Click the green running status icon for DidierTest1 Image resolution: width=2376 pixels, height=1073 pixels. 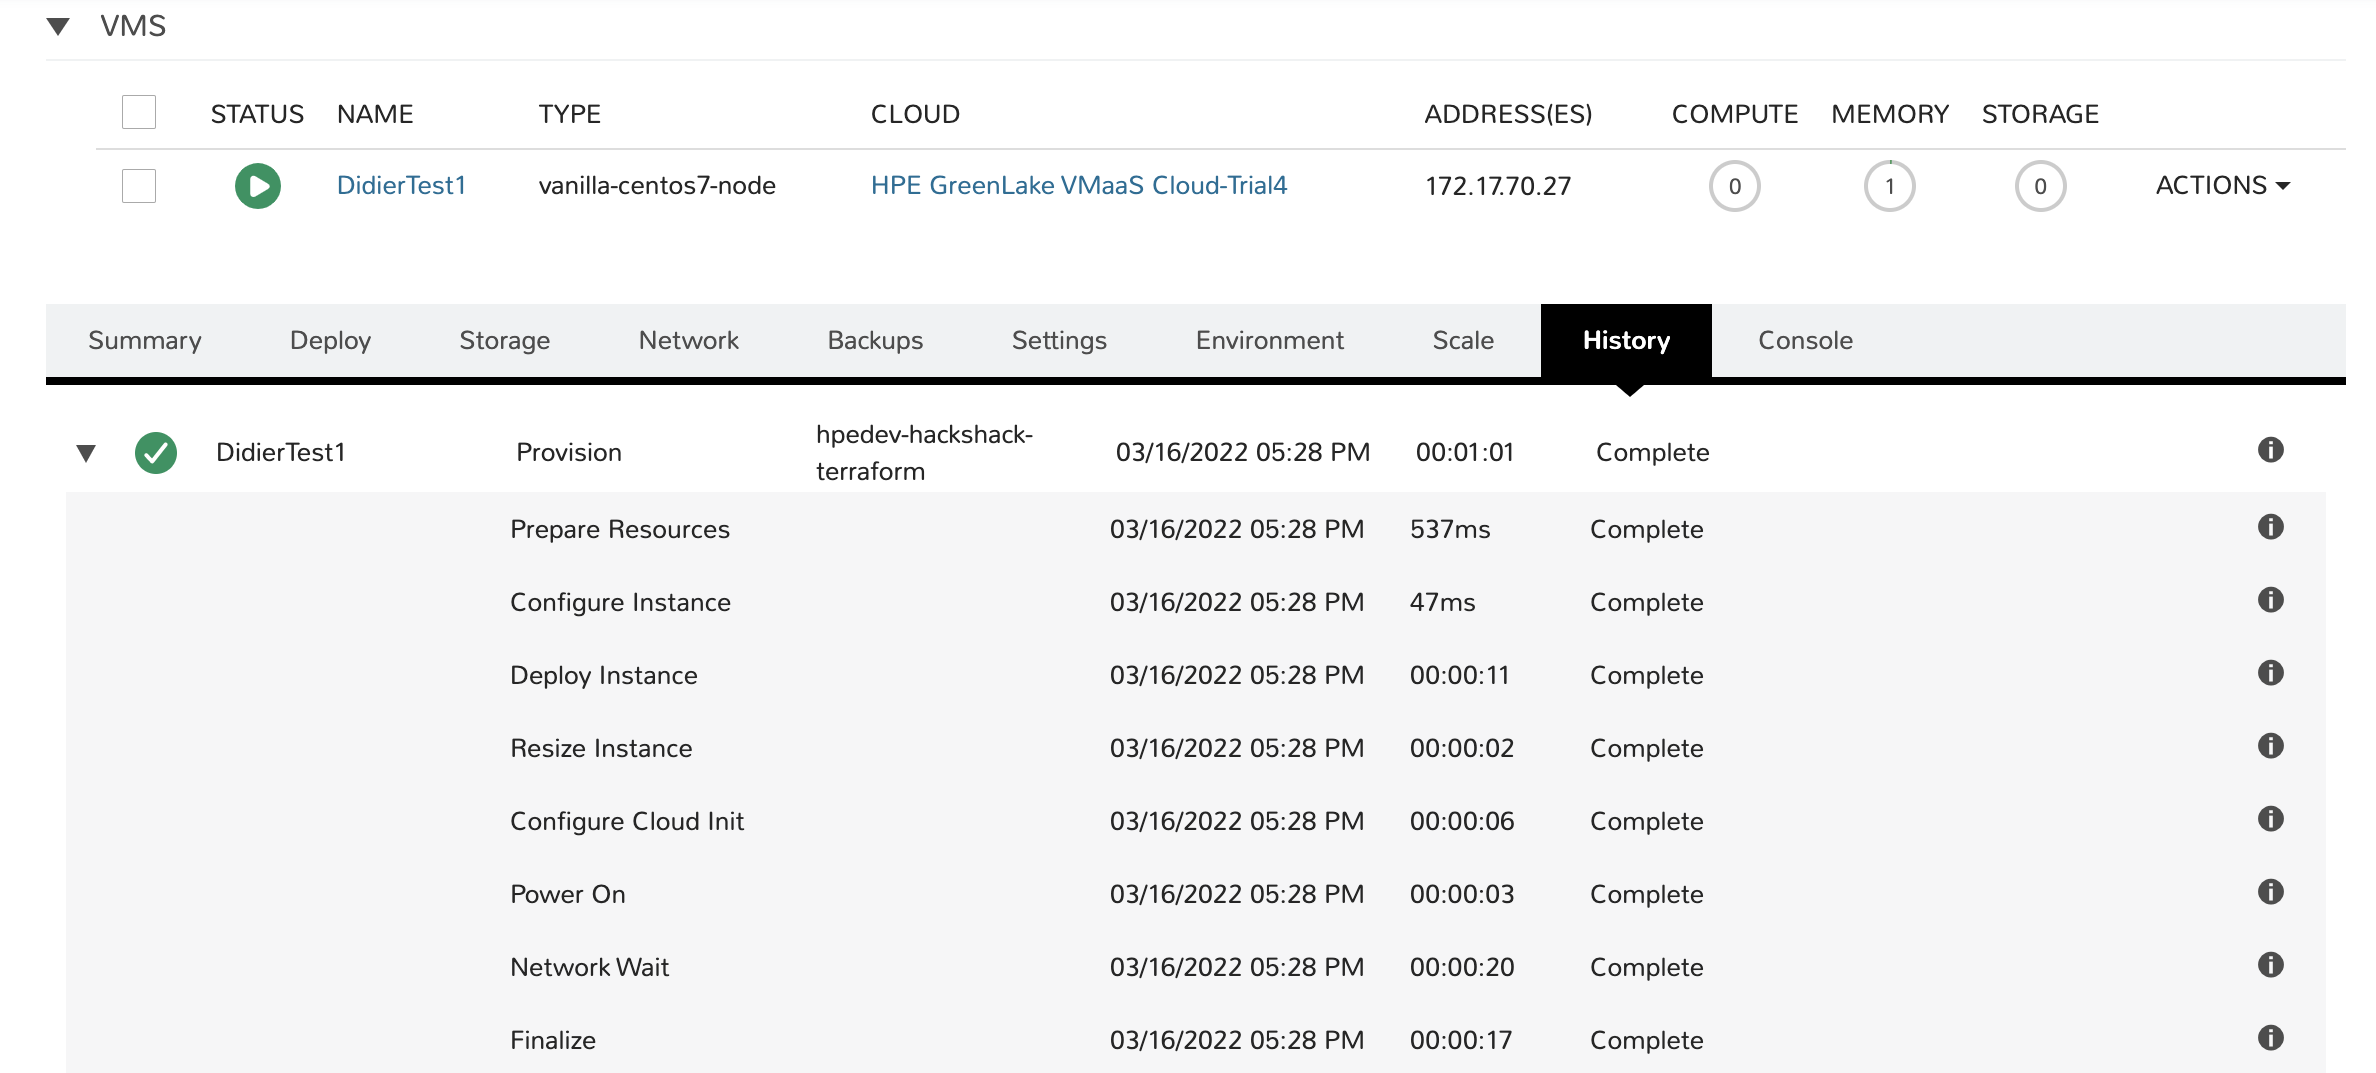258,186
